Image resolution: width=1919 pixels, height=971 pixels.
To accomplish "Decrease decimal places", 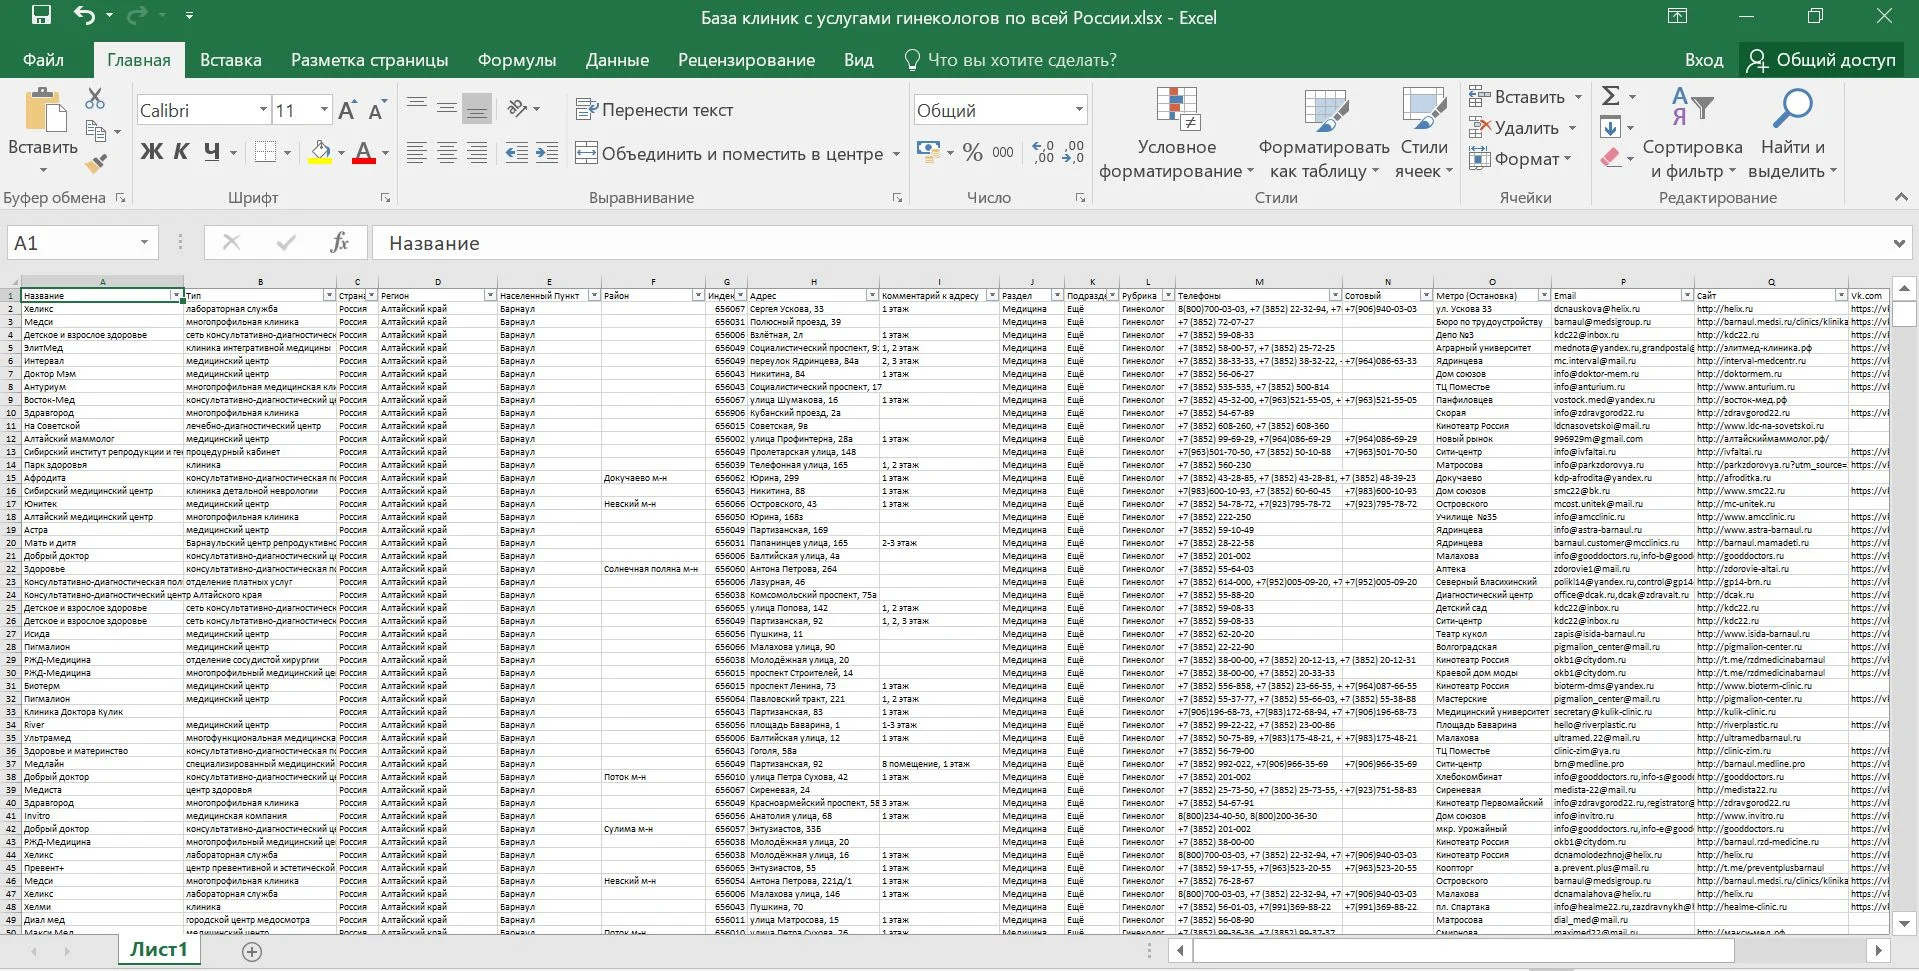I will pyautogui.click(x=1074, y=152).
